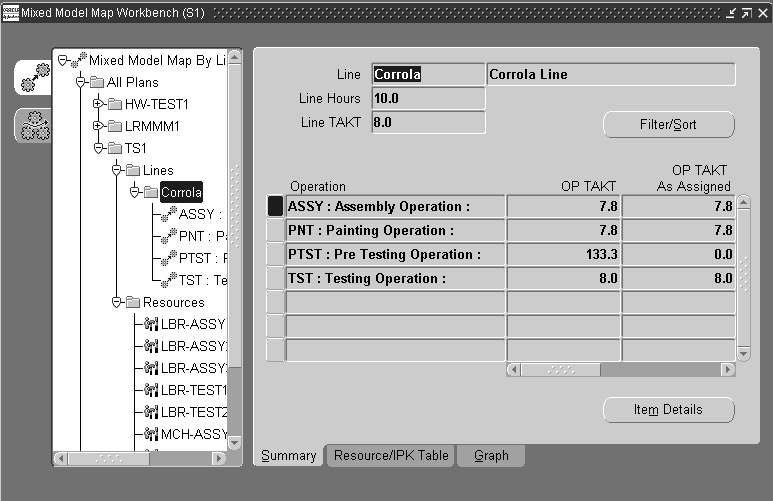Viewport: 773px width, 501px height.
Task: Click the LBR-TEST1 resource icon
Action: pos(151,390)
